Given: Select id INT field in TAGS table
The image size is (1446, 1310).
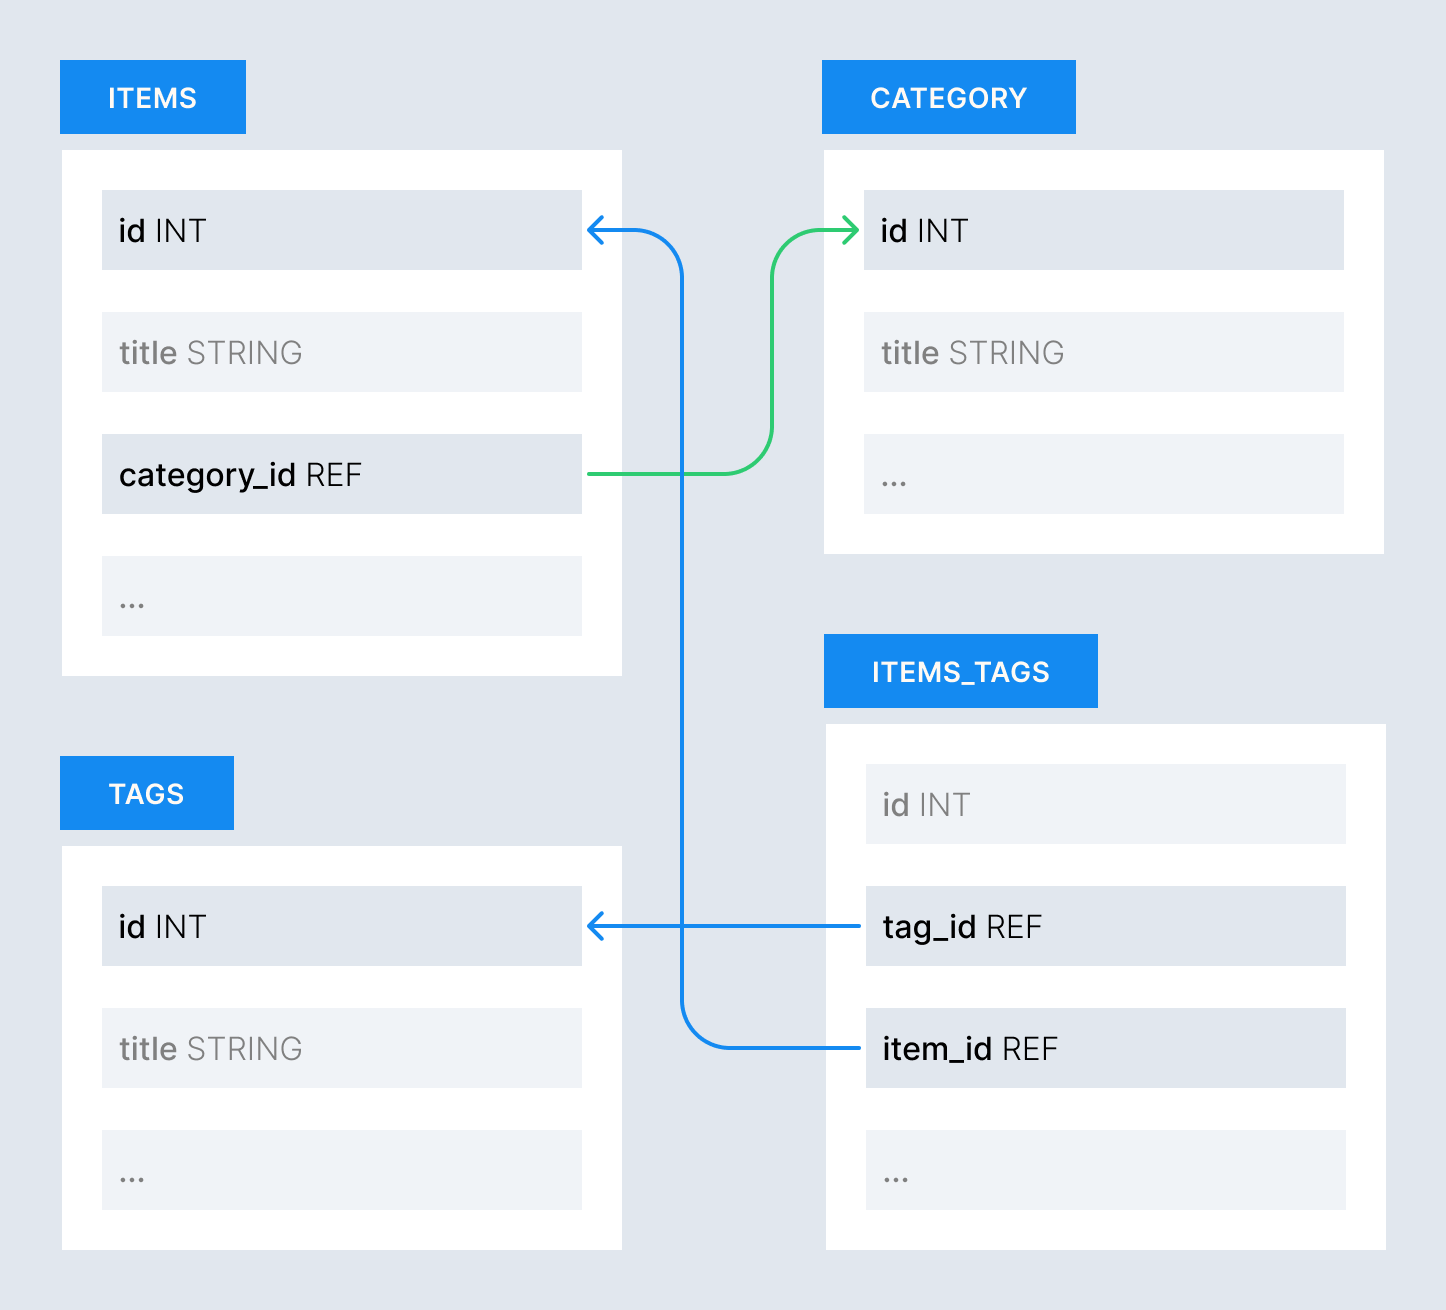Looking at the screenshot, I should (341, 926).
